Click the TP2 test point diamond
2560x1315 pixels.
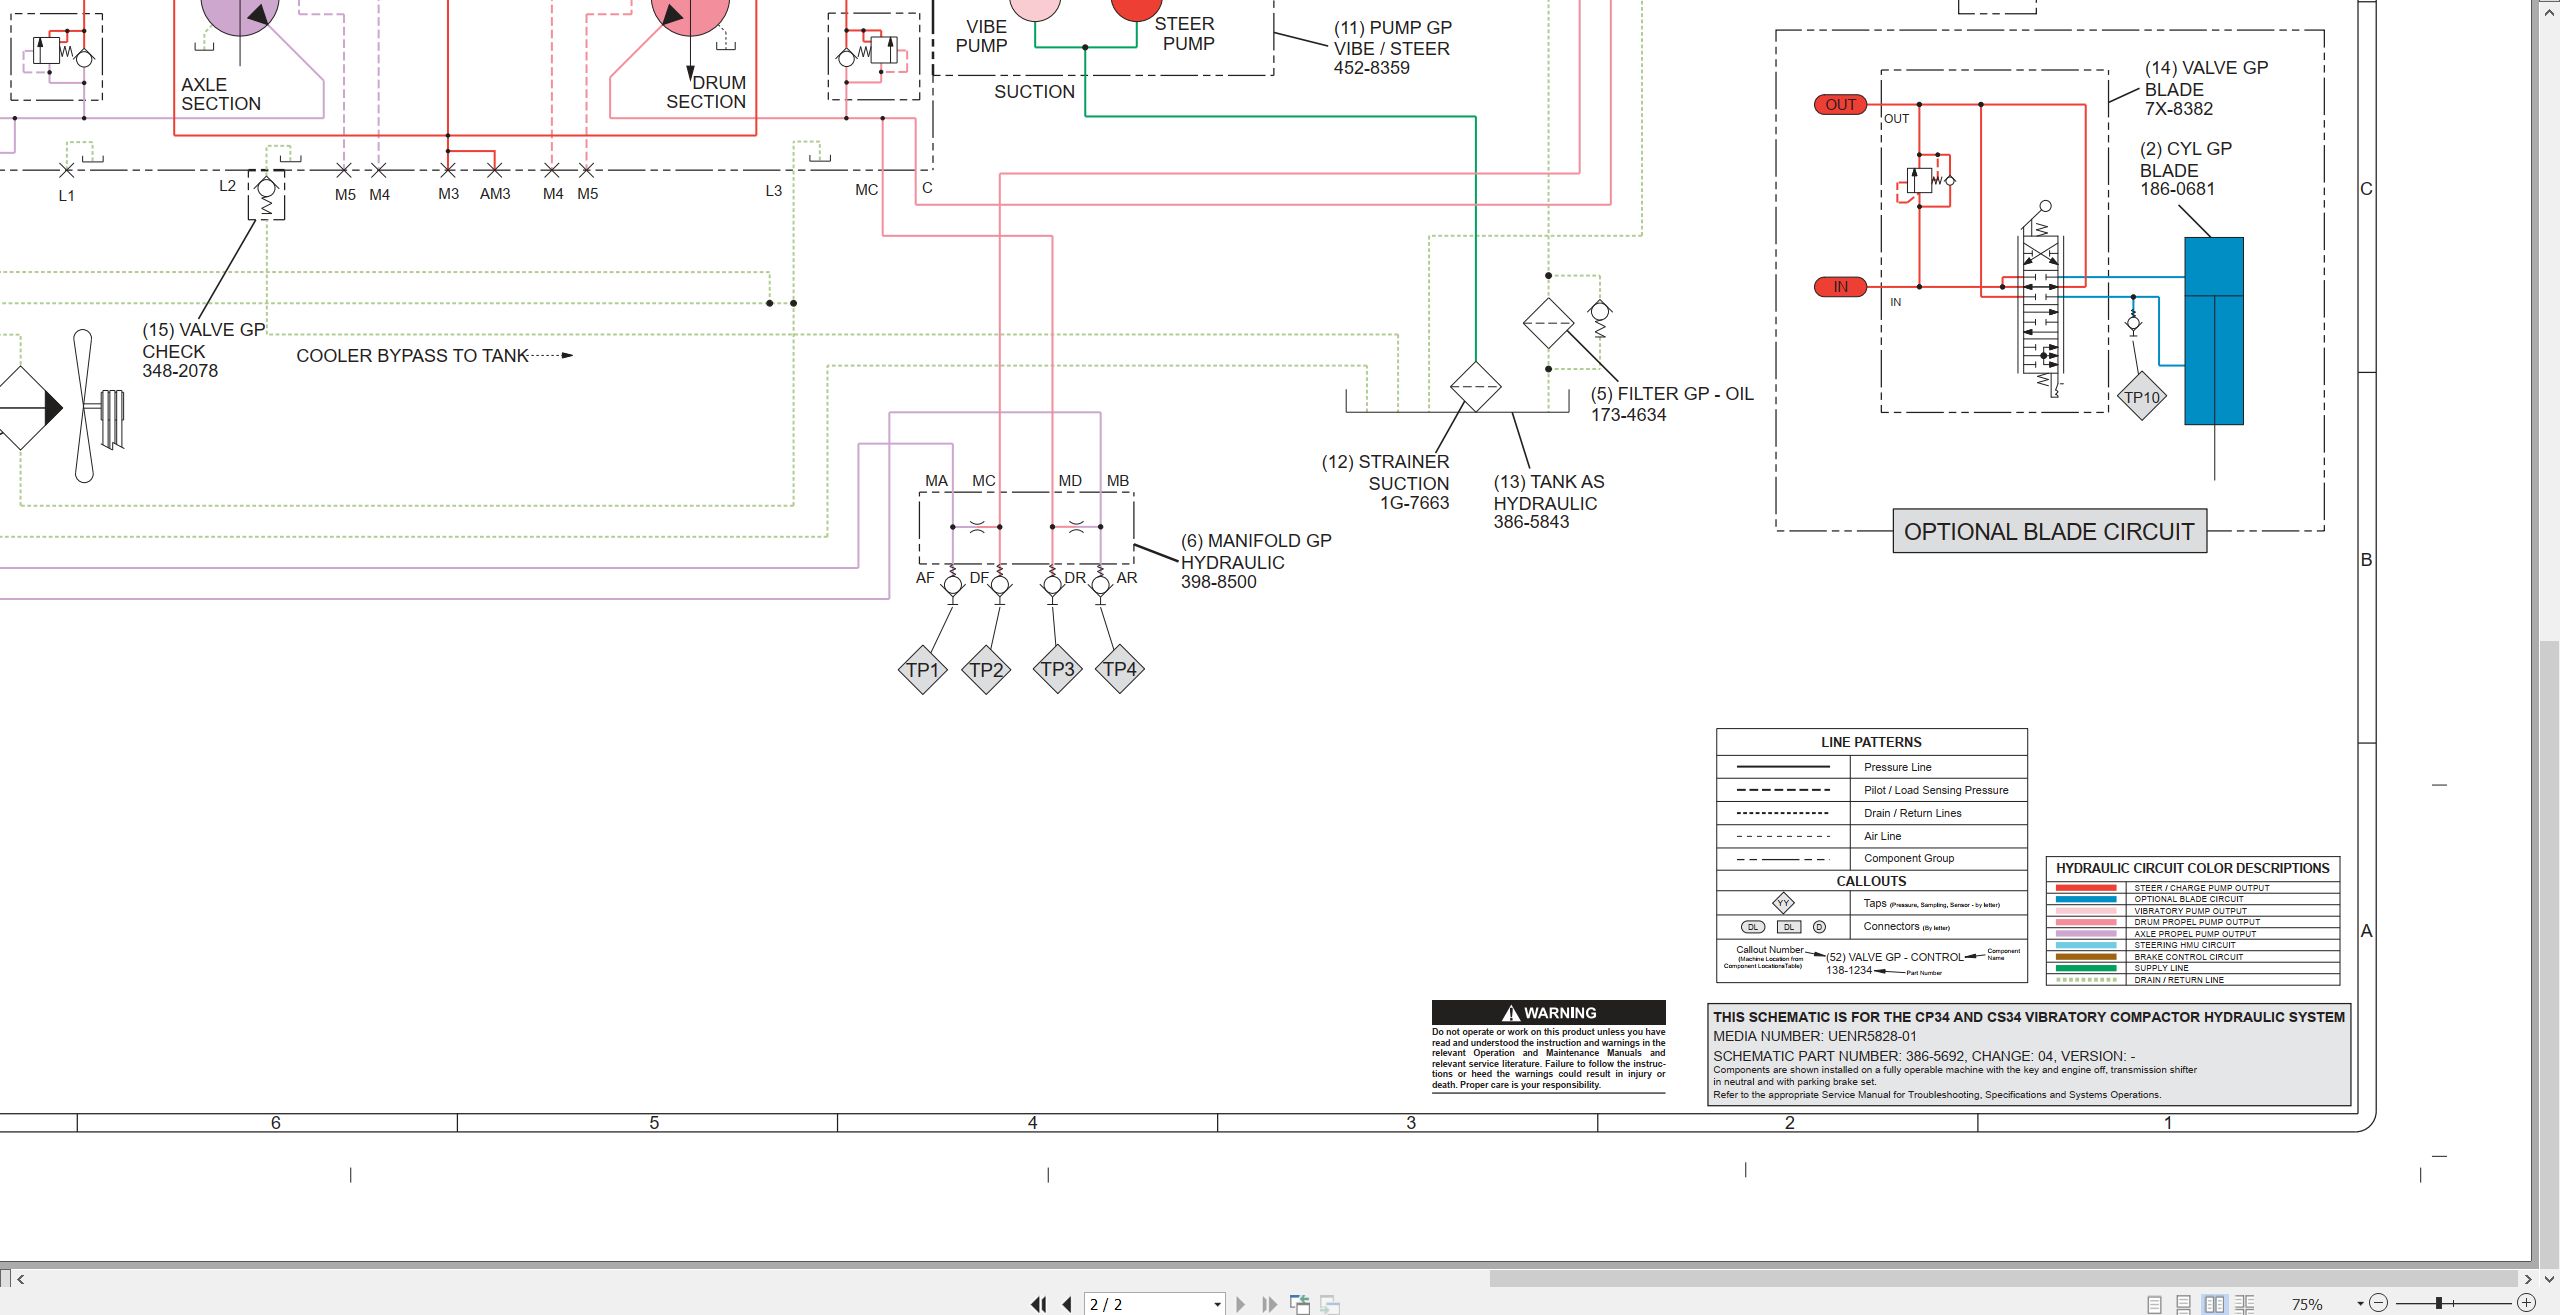(x=986, y=669)
